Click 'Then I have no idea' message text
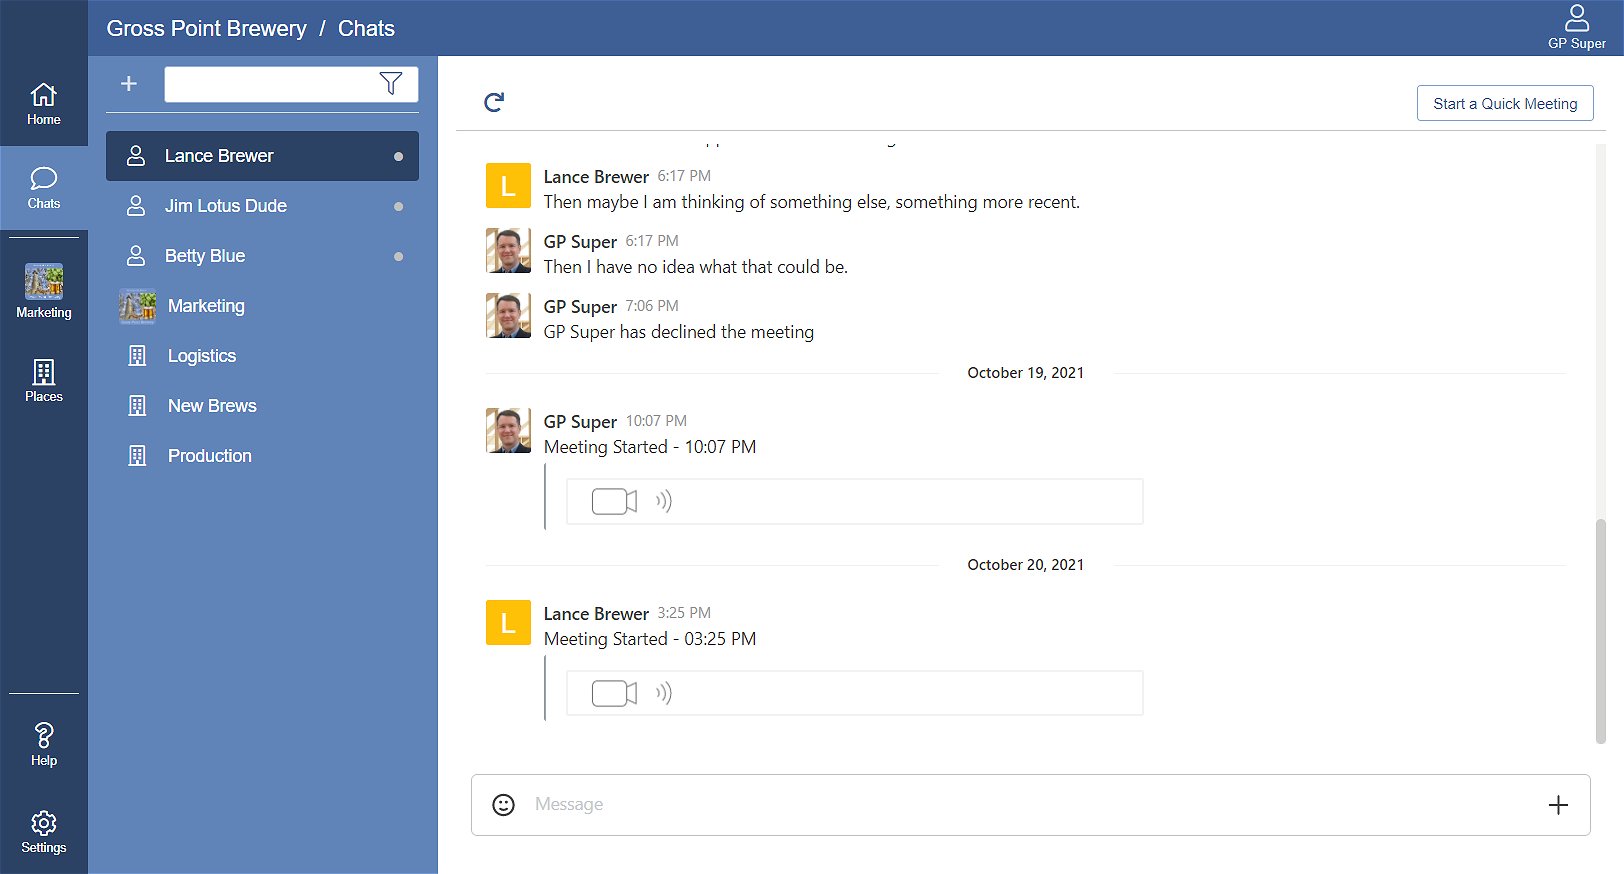The width and height of the screenshot is (1624, 874). click(696, 267)
